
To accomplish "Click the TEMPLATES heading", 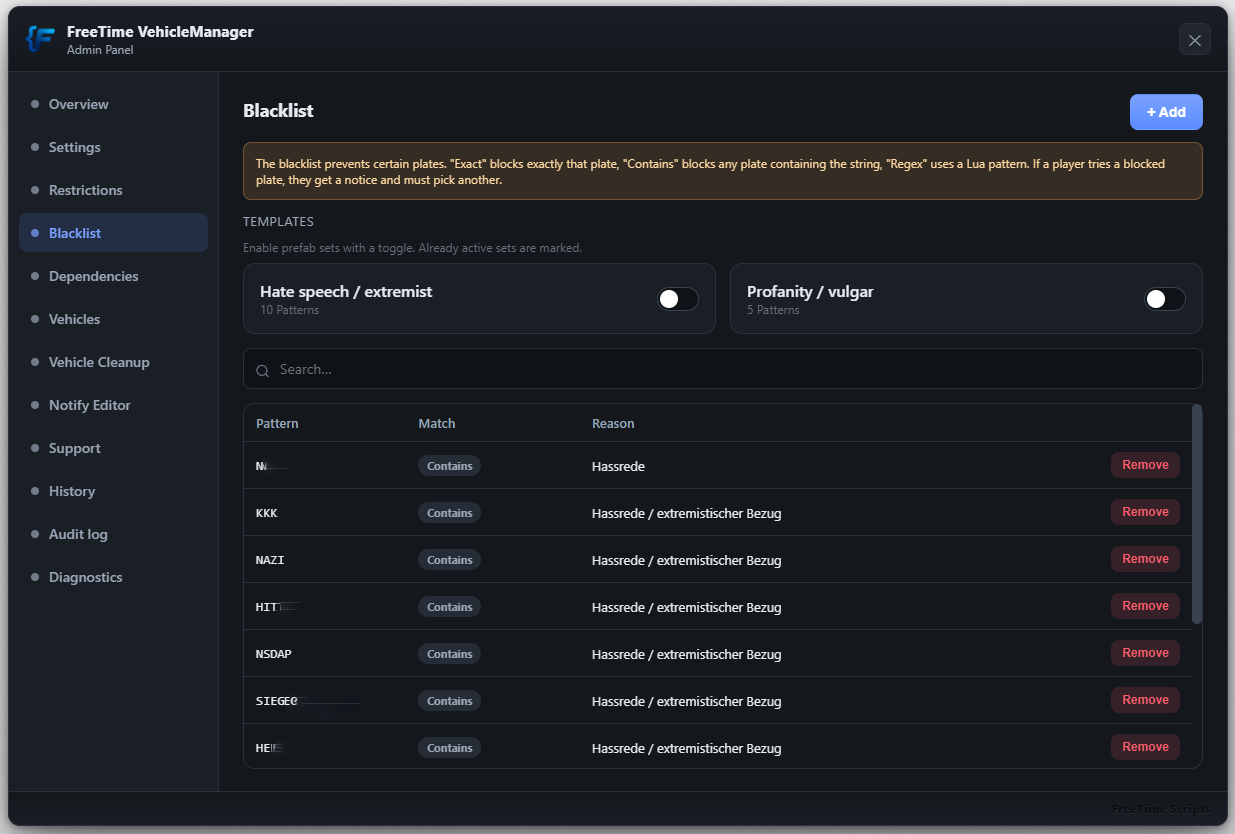I will tap(278, 221).
